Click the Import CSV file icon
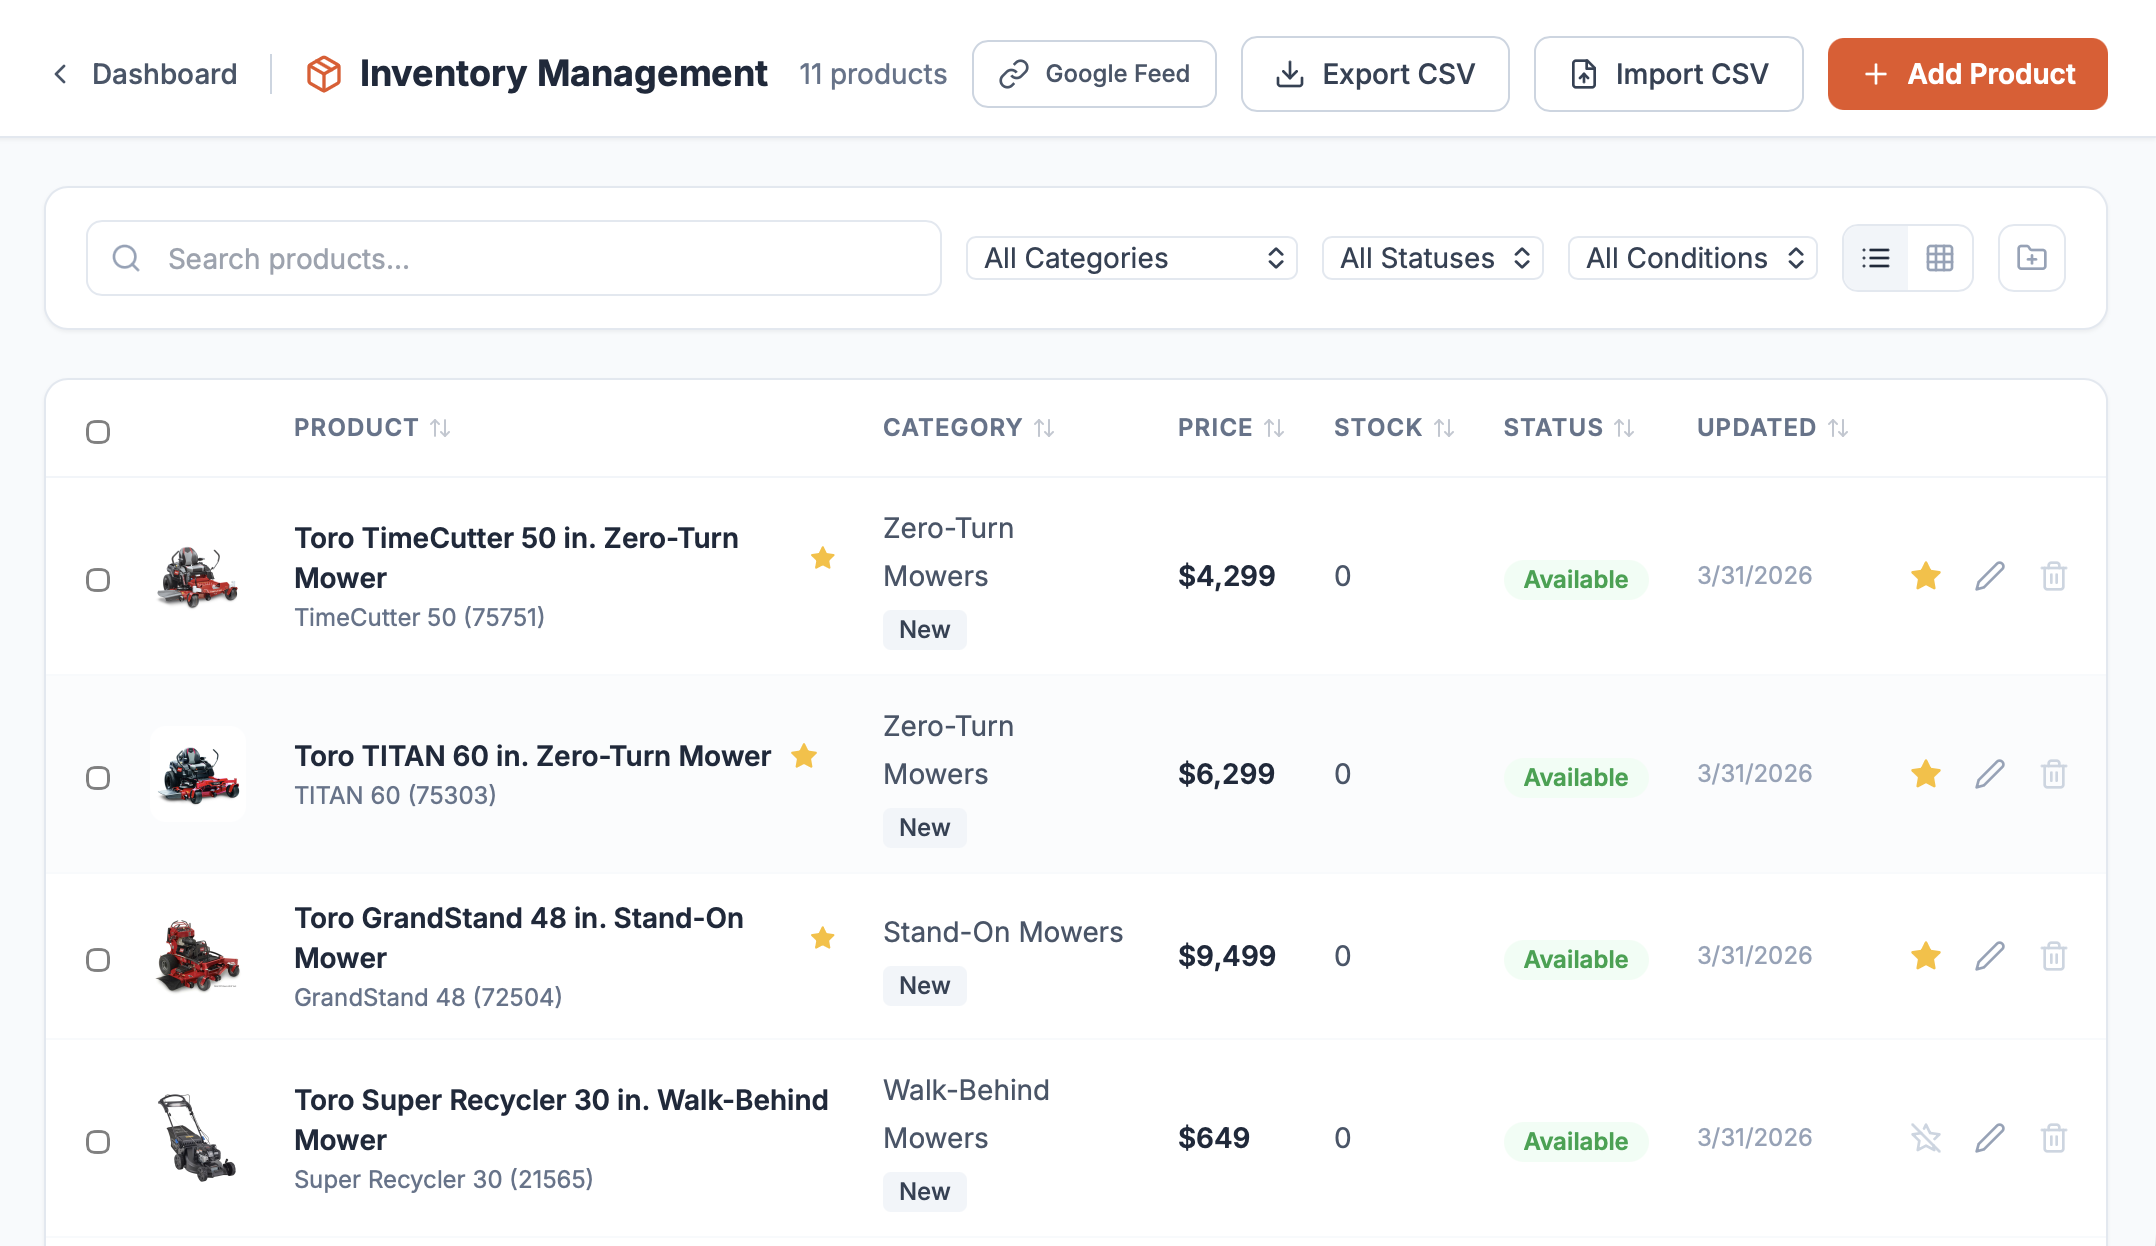 click(1584, 73)
